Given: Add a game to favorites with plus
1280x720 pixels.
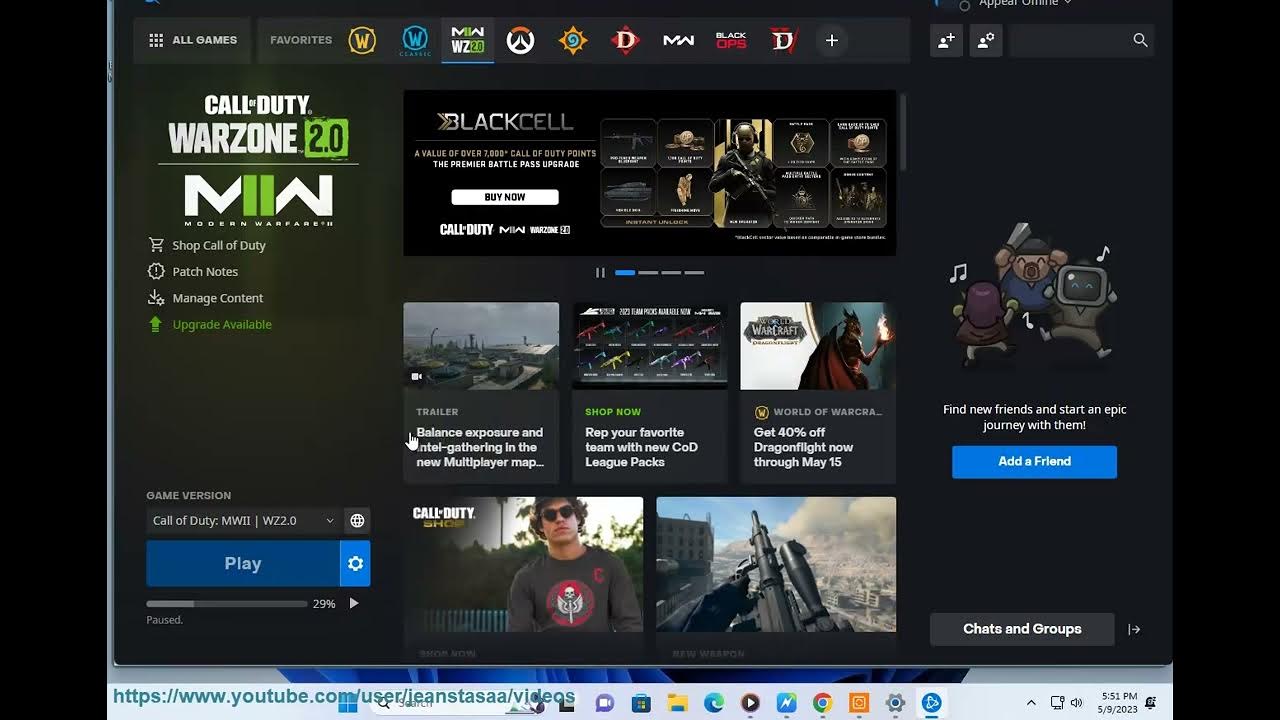Looking at the screenshot, I should pyautogui.click(x=832, y=40).
